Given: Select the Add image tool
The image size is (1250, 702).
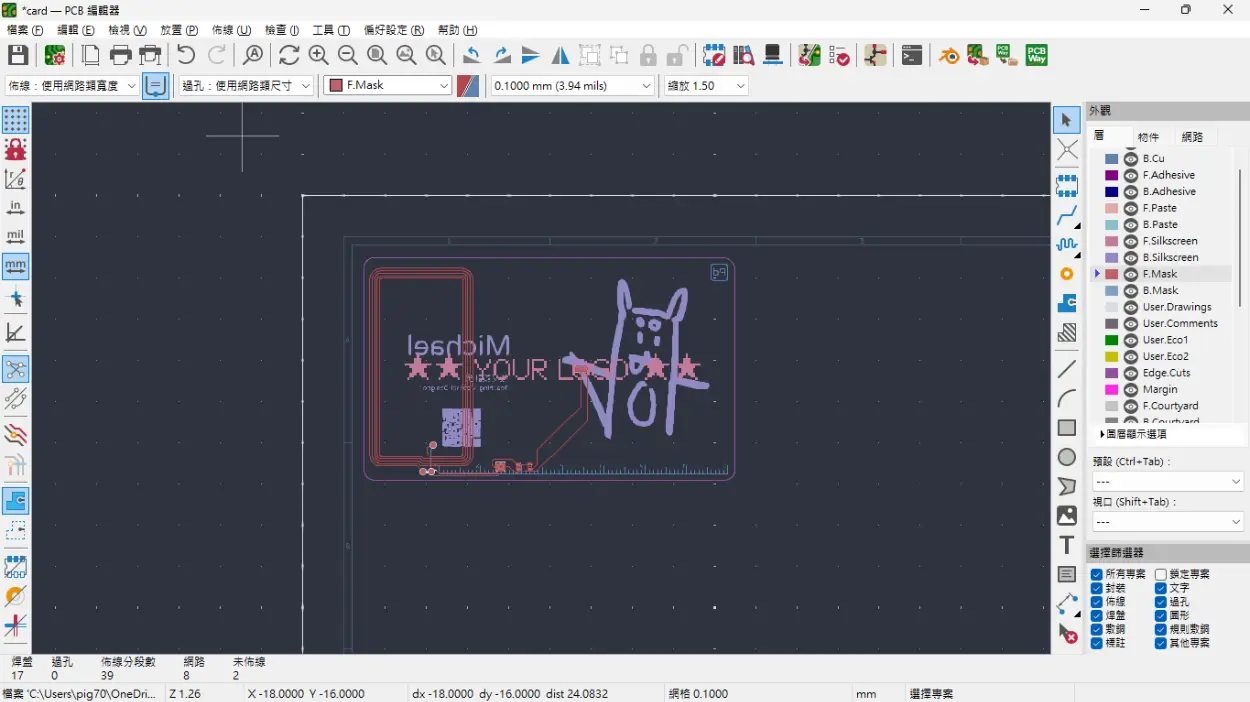Looking at the screenshot, I should pos(1067,516).
